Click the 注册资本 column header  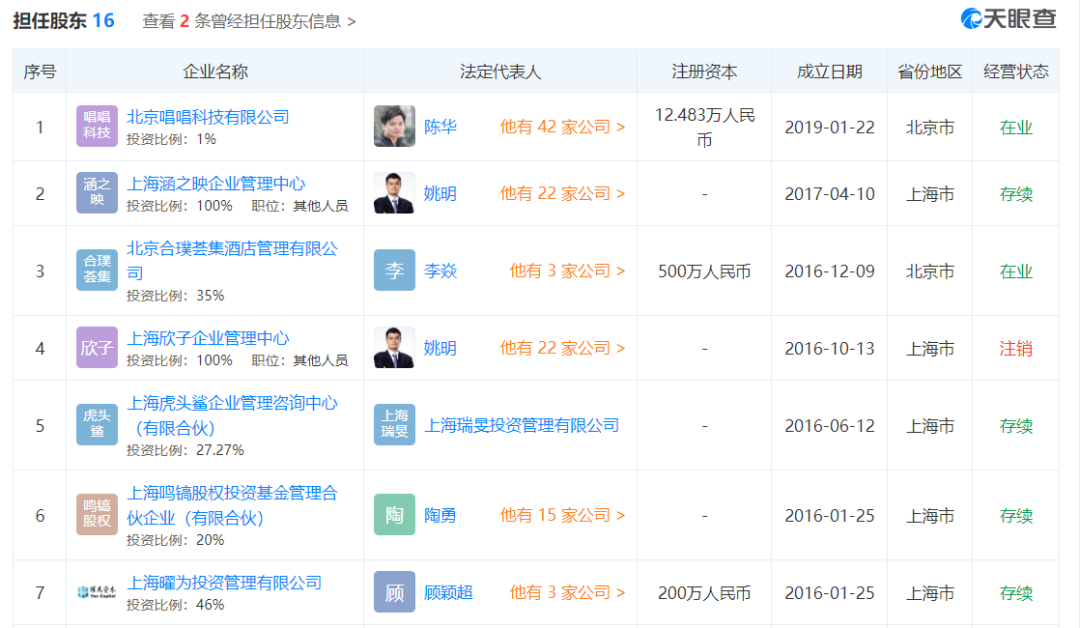click(x=704, y=72)
